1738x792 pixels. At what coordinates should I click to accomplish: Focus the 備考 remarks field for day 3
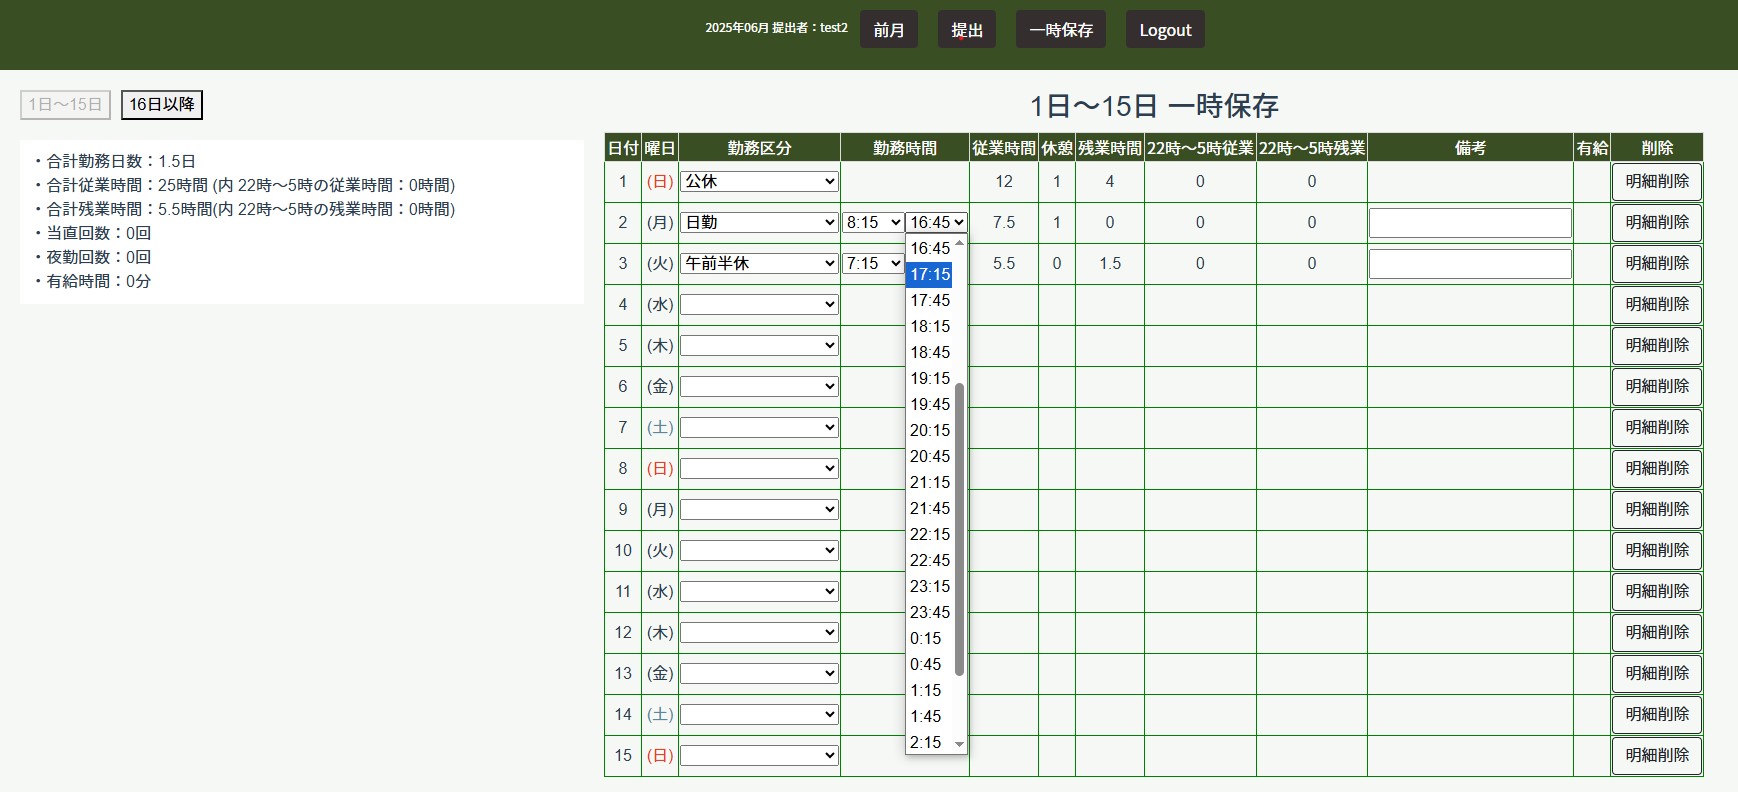1469,264
